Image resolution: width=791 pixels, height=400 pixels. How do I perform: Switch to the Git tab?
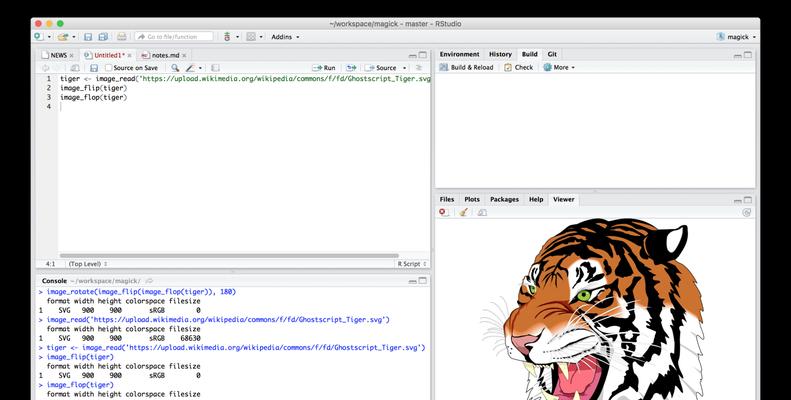click(x=552, y=54)
